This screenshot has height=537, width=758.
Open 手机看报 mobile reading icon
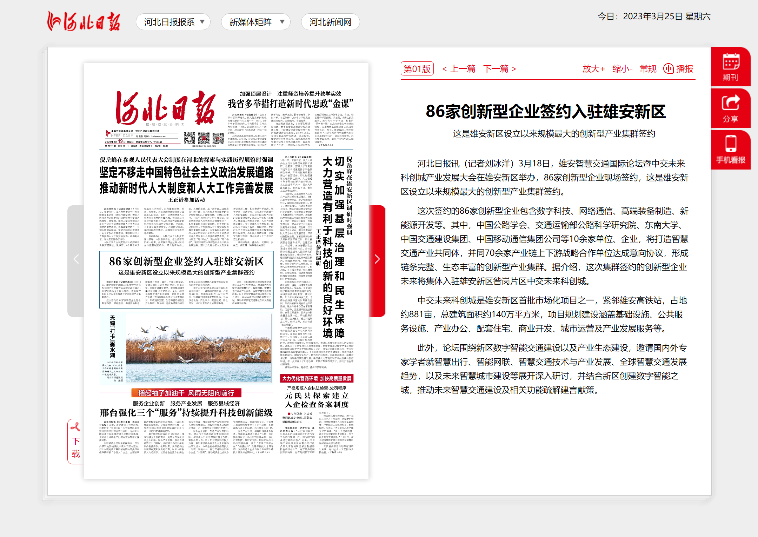(731, 148)
